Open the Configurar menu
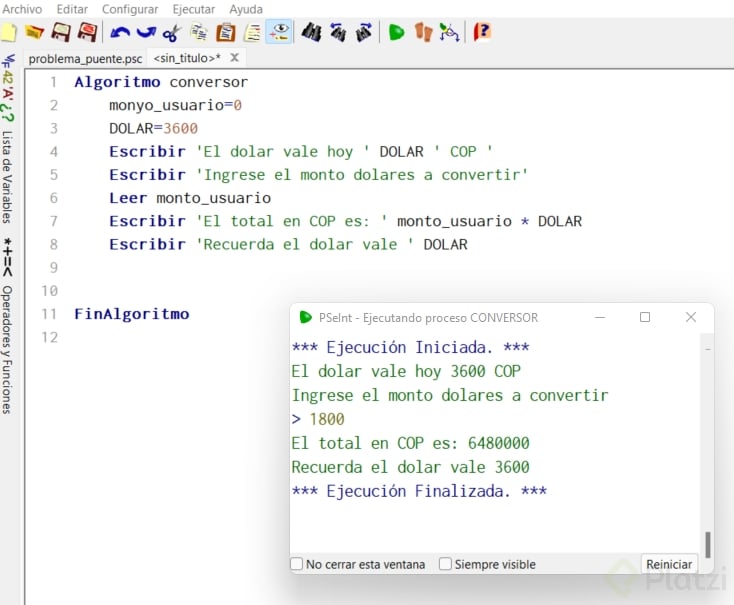 (x=130, y=9)
